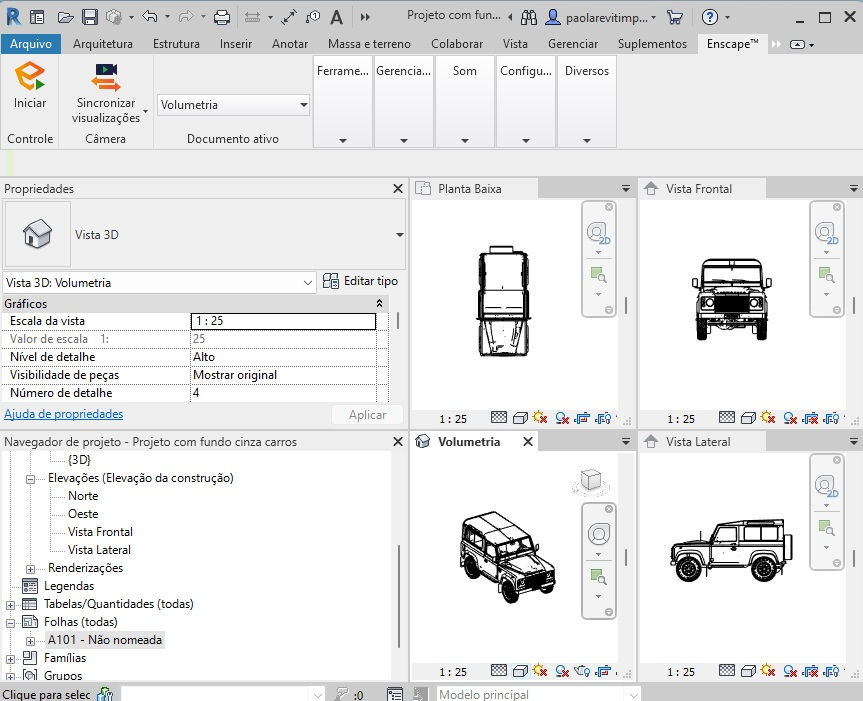Open a project with the folder icon
Viewport: 863px width, 701px height.
[65, 18]
